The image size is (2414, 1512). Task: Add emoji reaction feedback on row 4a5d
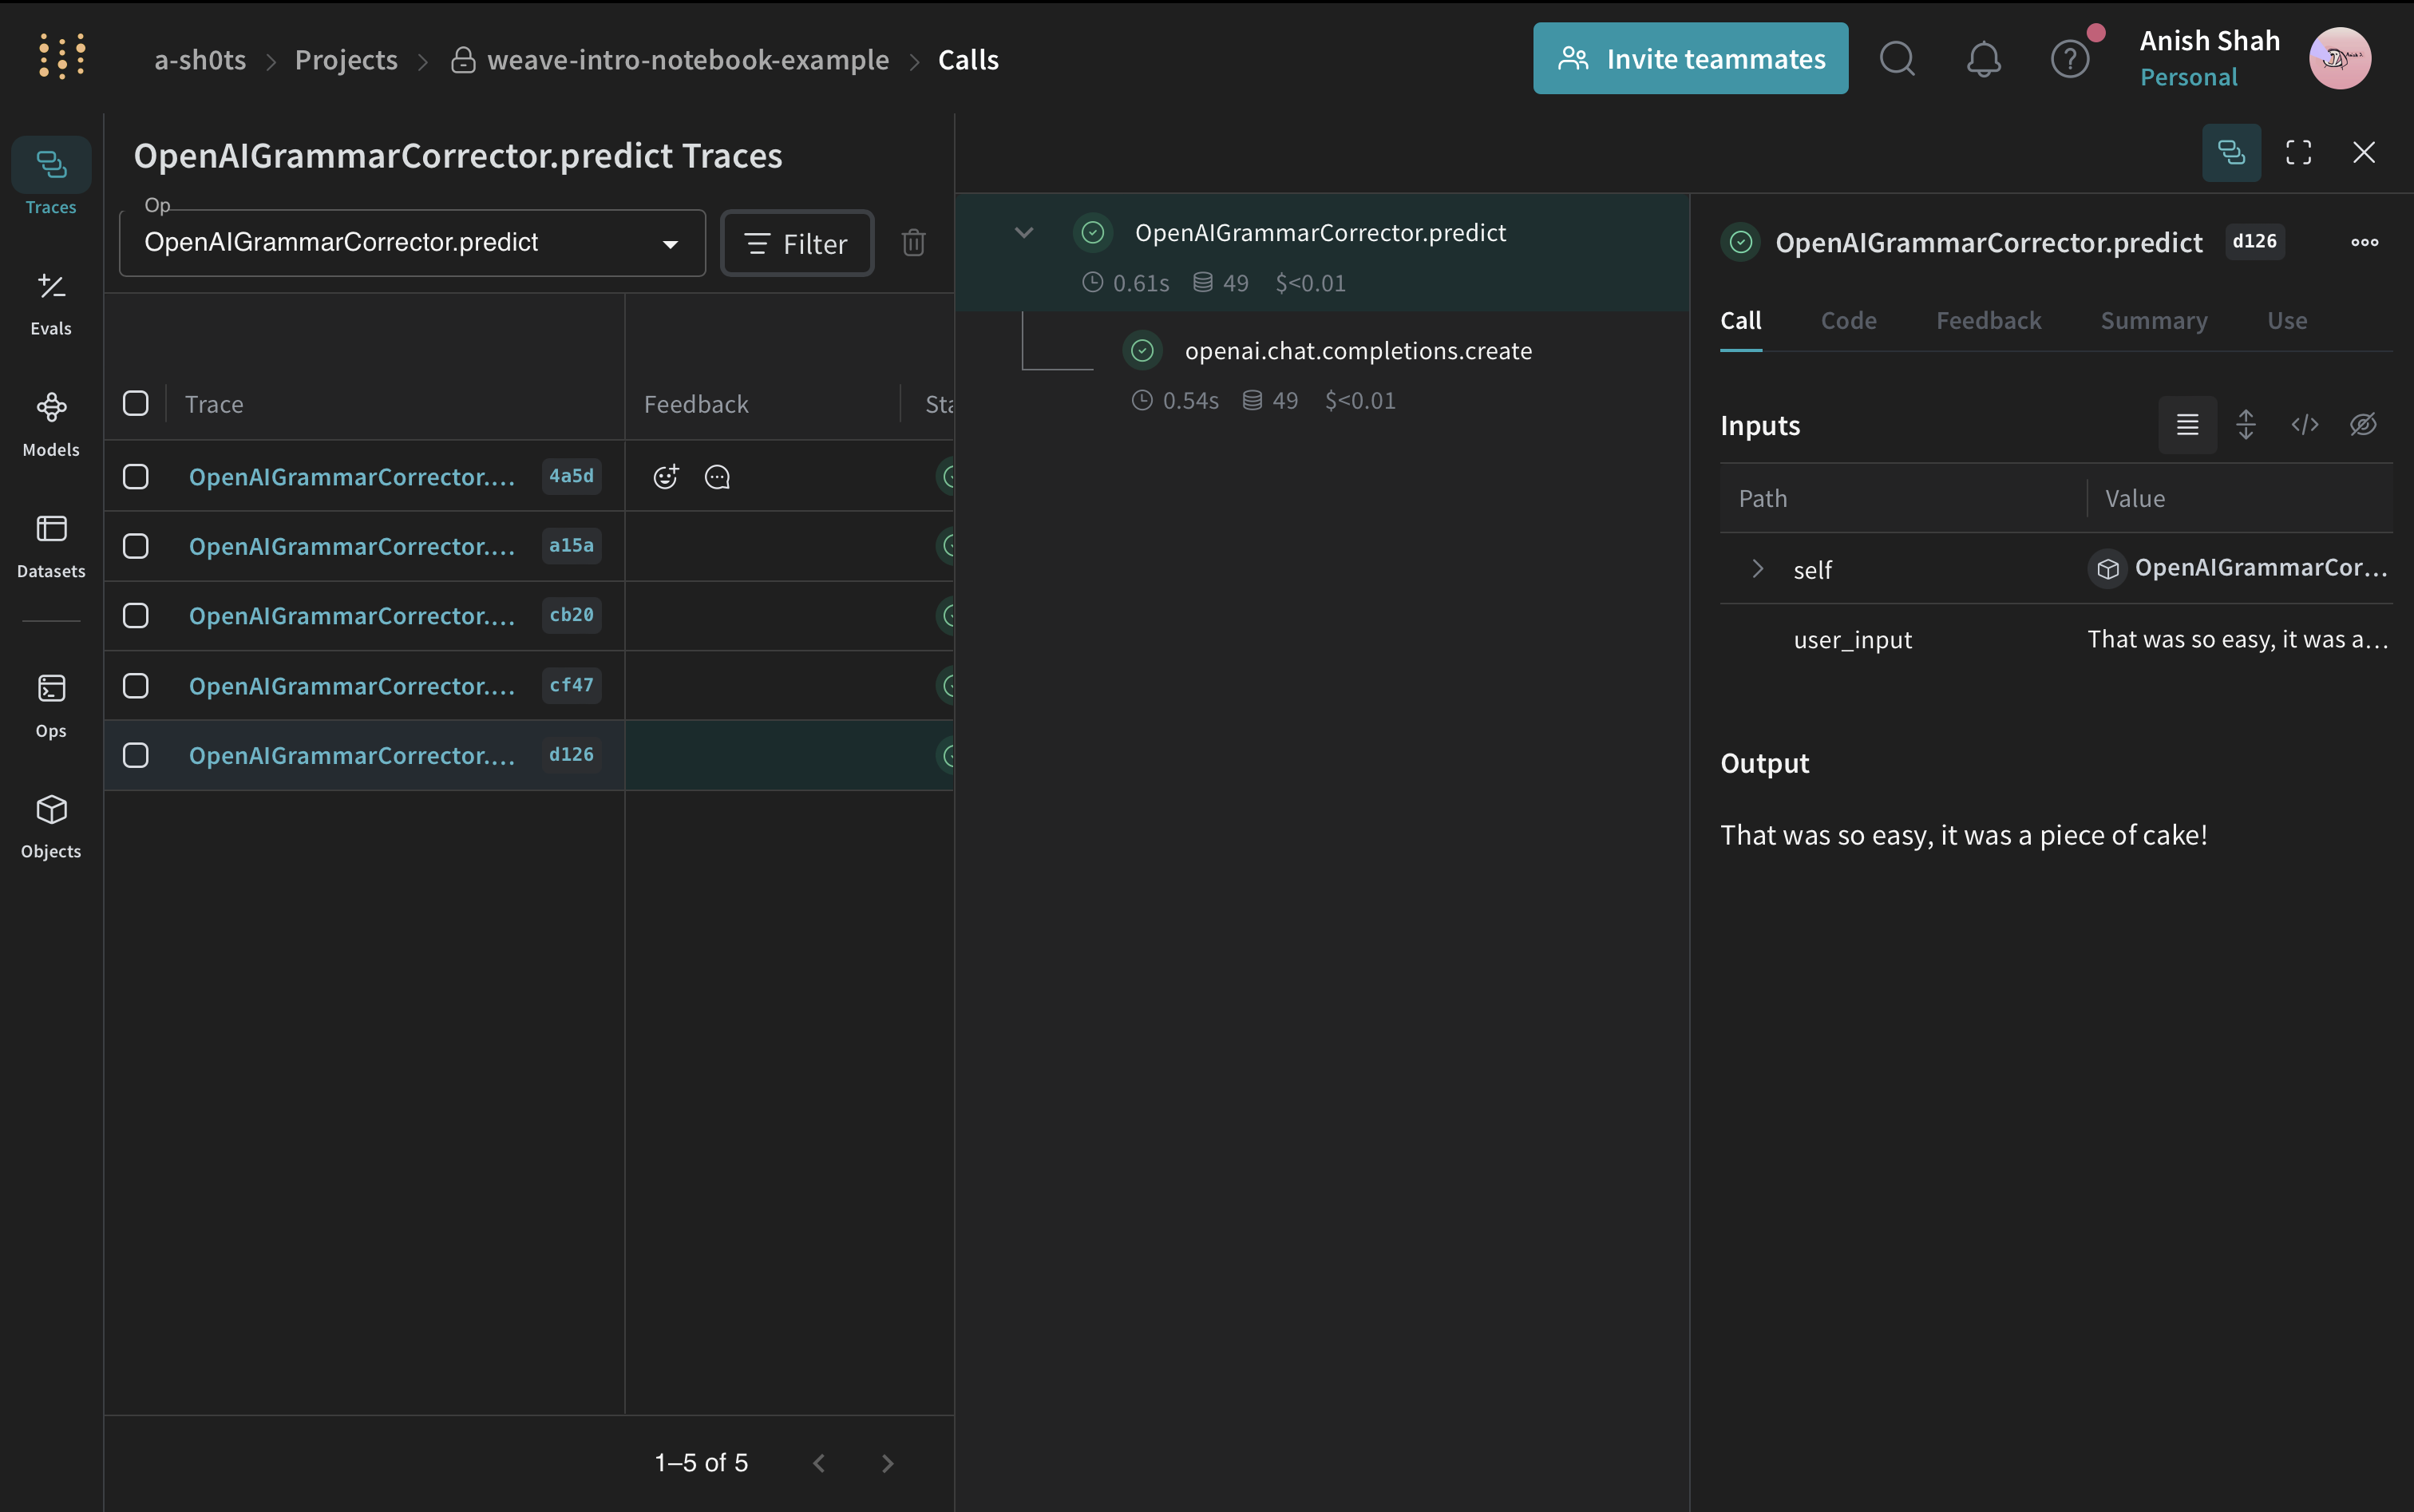click(666, 476)
